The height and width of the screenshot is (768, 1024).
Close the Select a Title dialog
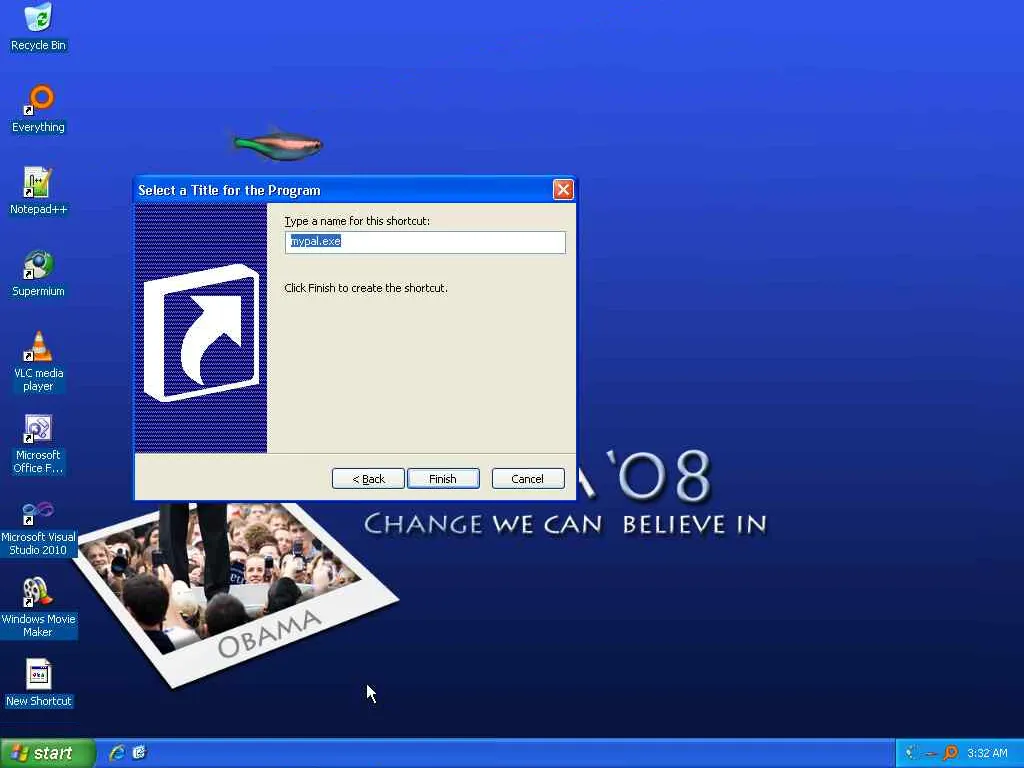[563, 190]
